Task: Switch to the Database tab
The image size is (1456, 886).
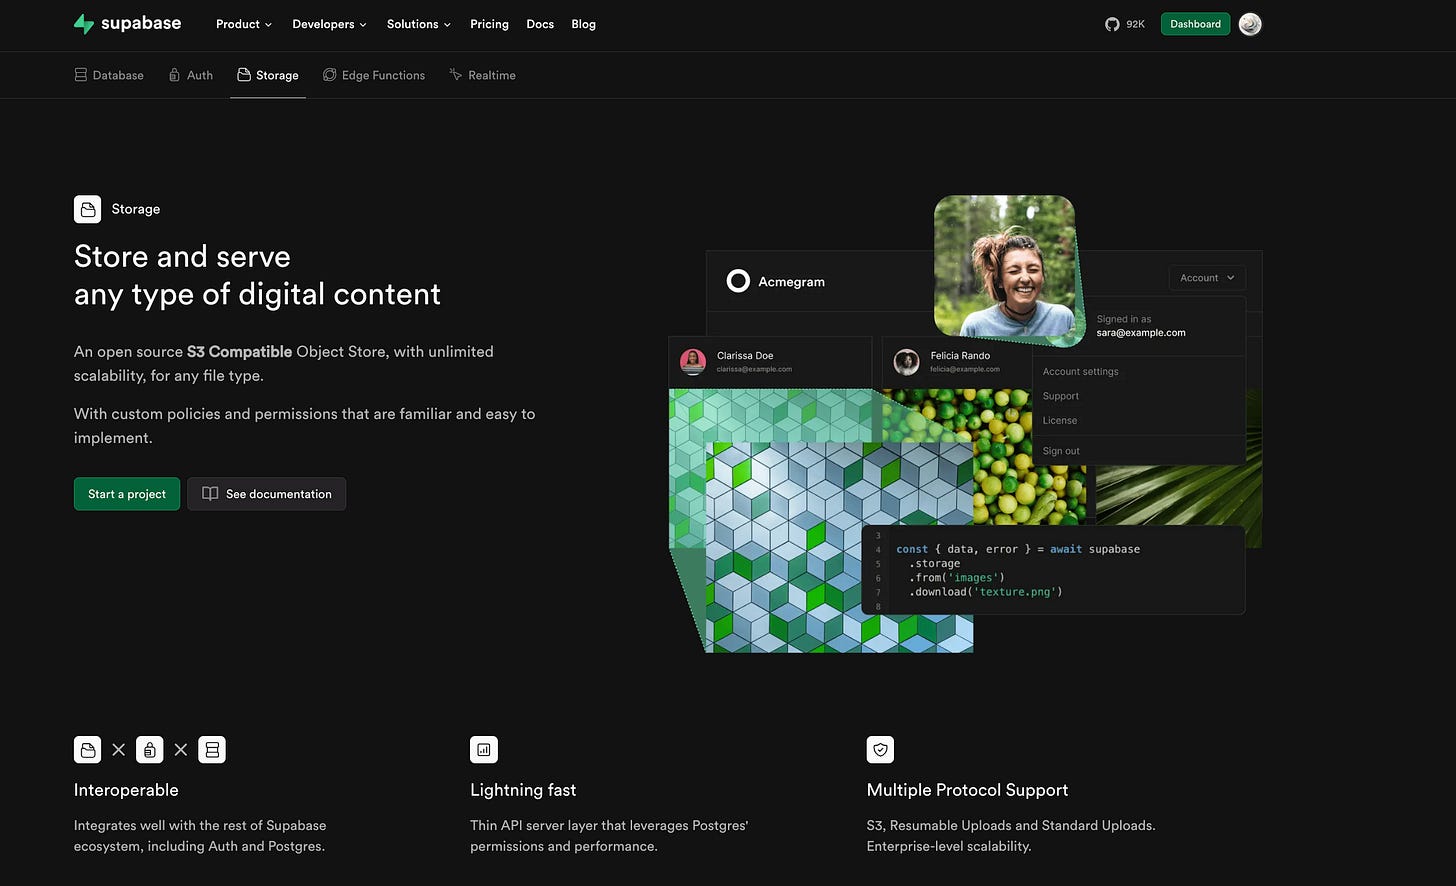Action: [x=109, y=75]
